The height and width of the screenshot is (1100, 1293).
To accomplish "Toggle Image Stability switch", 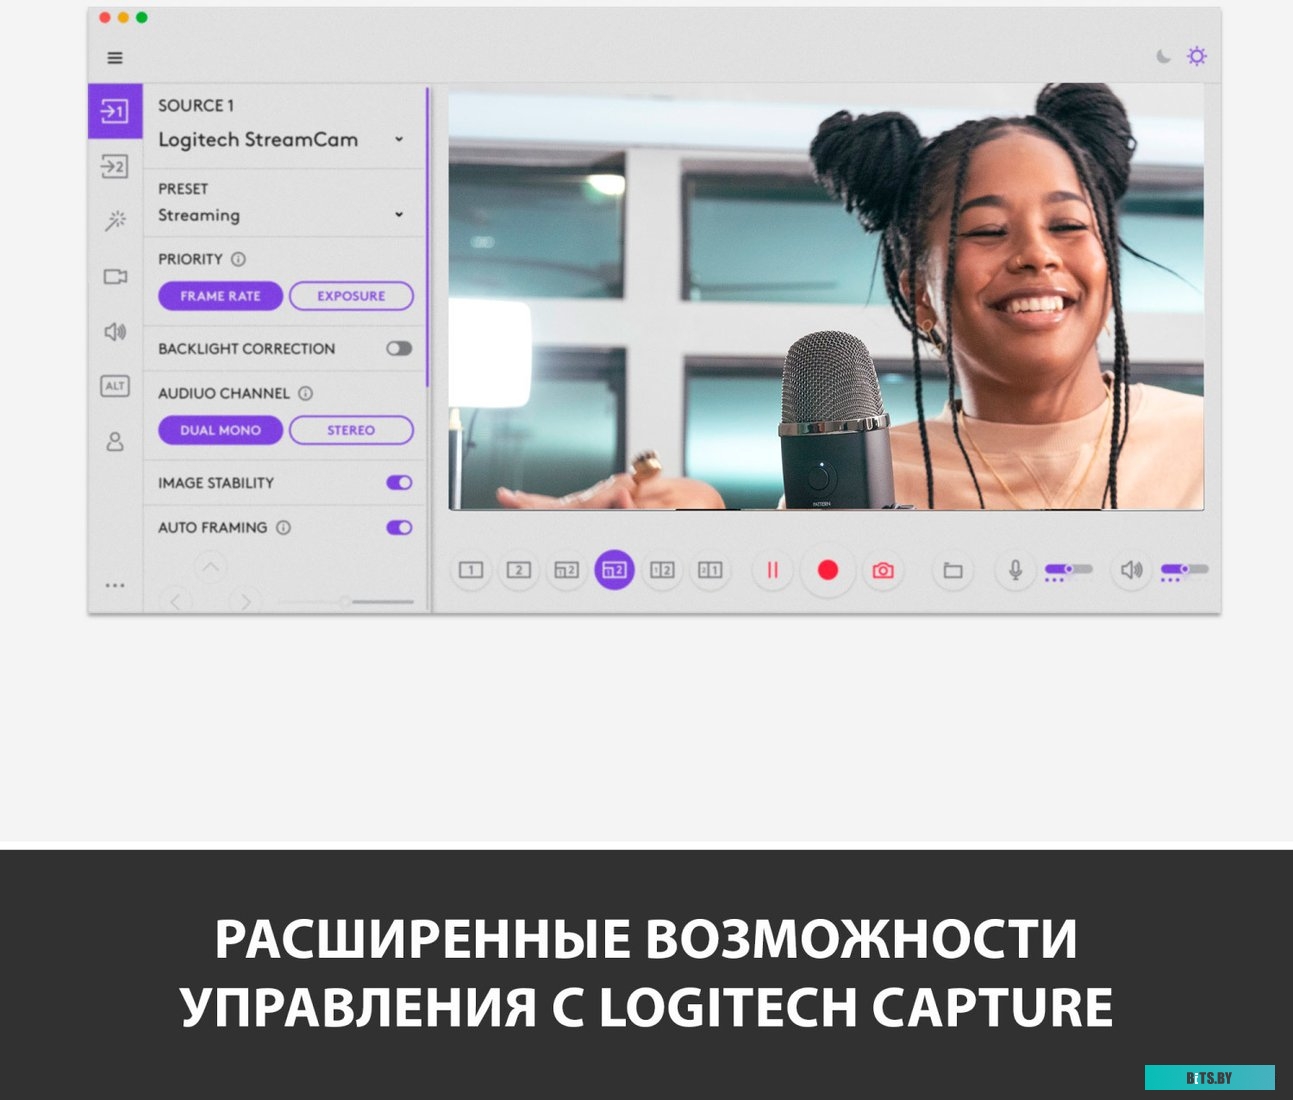I will click(x=399, y=482).
